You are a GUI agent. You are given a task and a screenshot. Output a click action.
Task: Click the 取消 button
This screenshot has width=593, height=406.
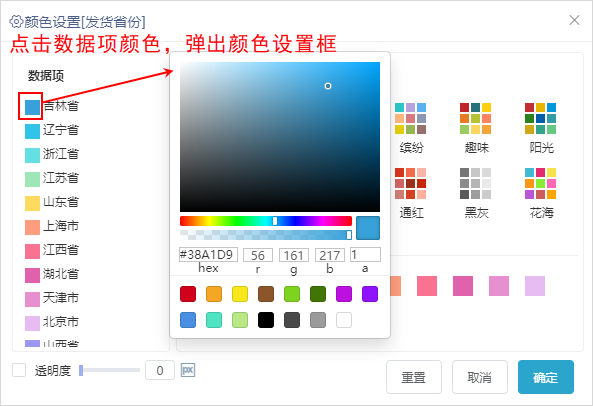(x=480, y=377)
